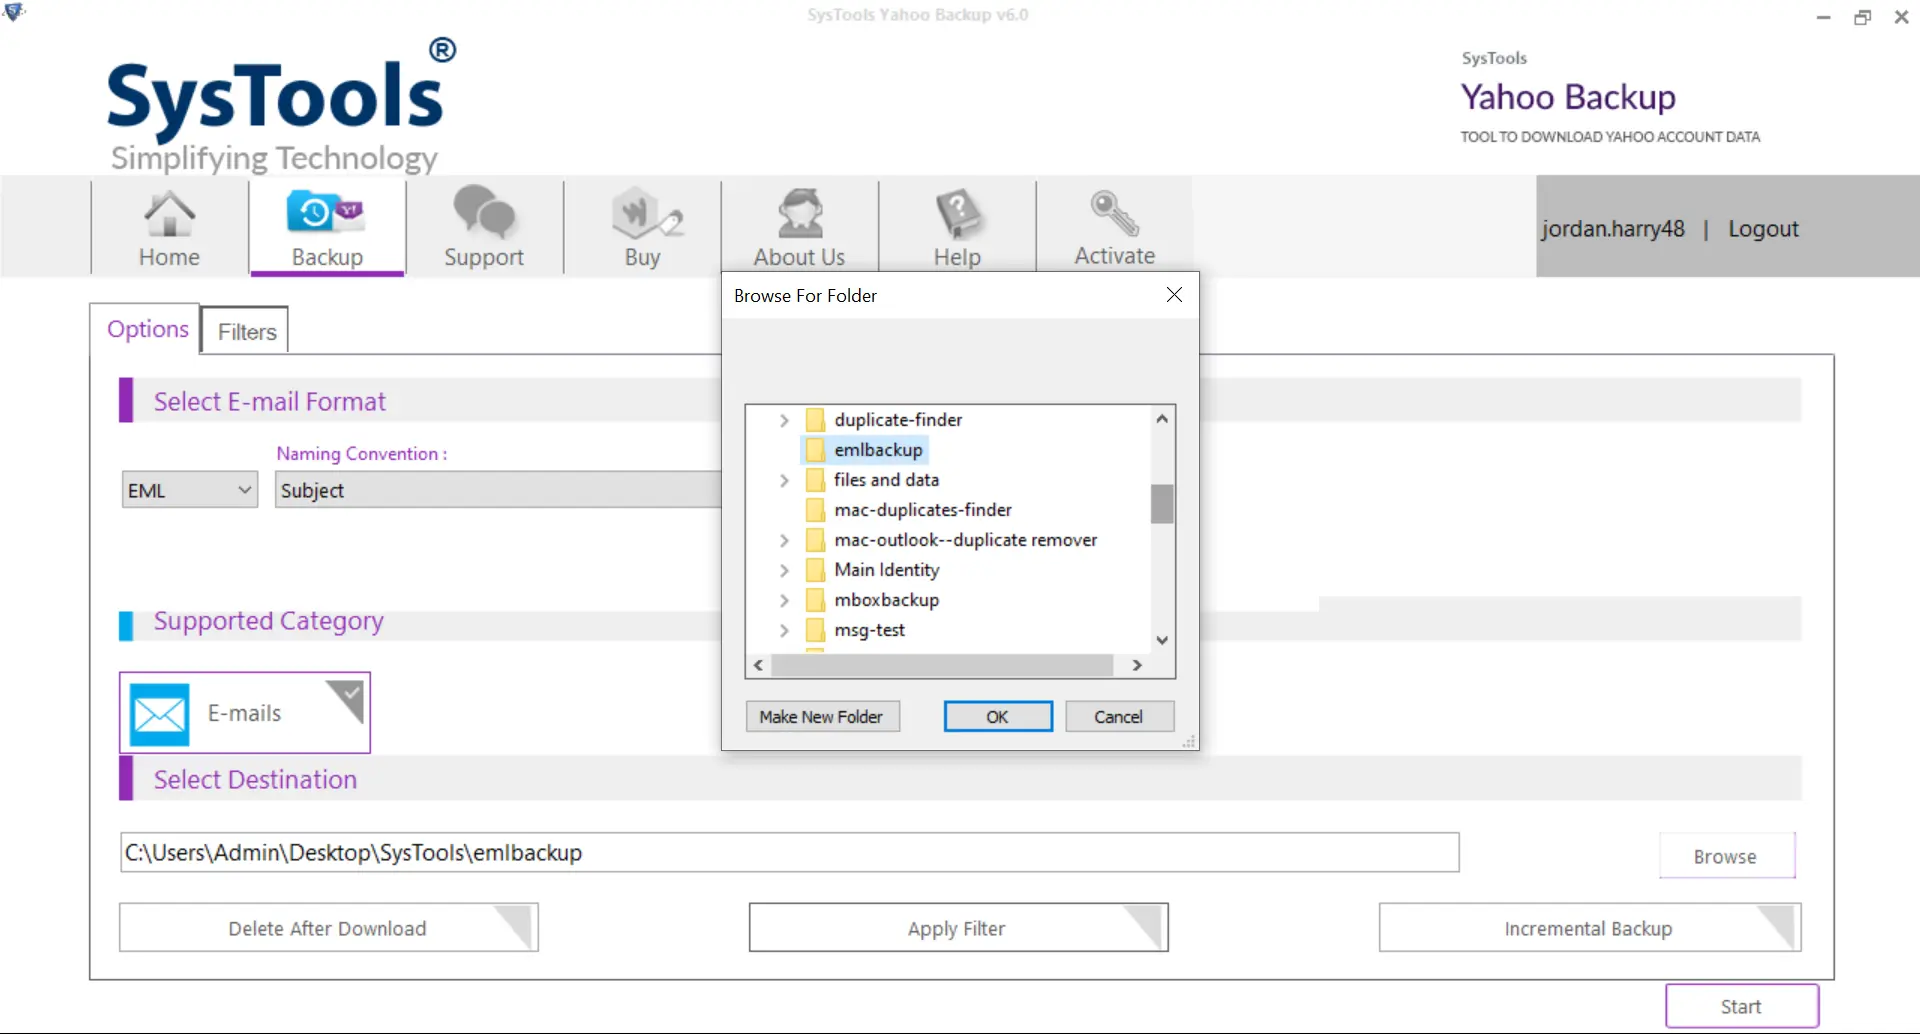Image resolution: width=1920 pixels, height=1034 pixels.
Task: Click the horizontal scrollbar thumb in folder tree
Action: tap(942, 665)
